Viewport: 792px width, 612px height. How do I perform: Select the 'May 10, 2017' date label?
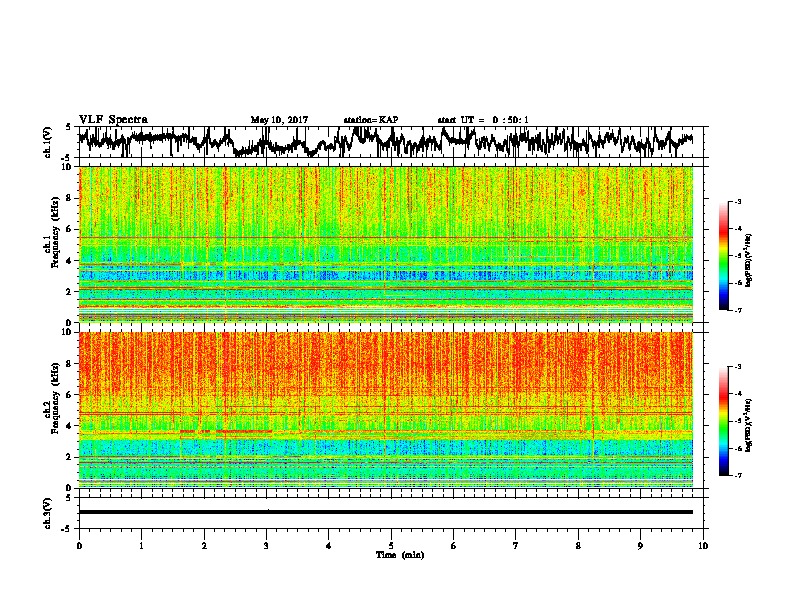pos(279,120)
